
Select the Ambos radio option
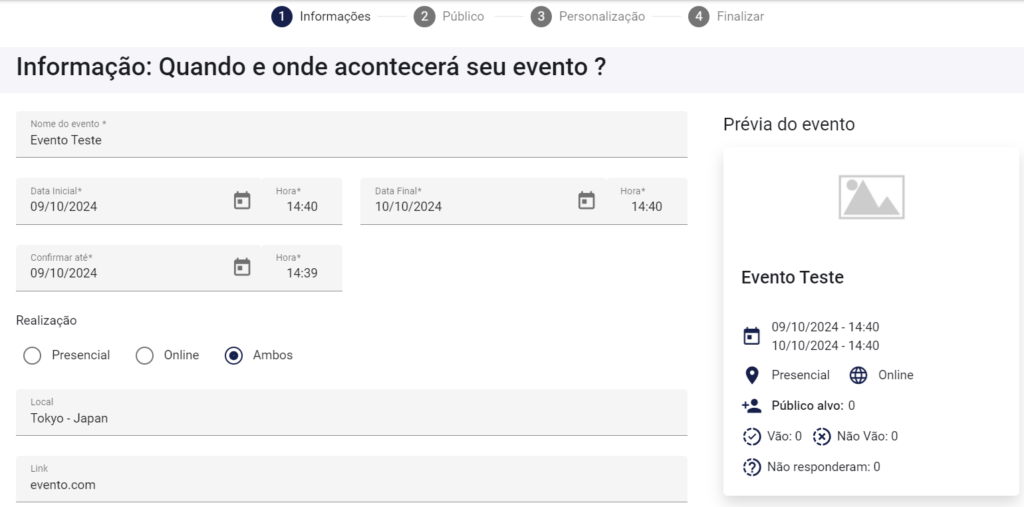tap(234, 356)
